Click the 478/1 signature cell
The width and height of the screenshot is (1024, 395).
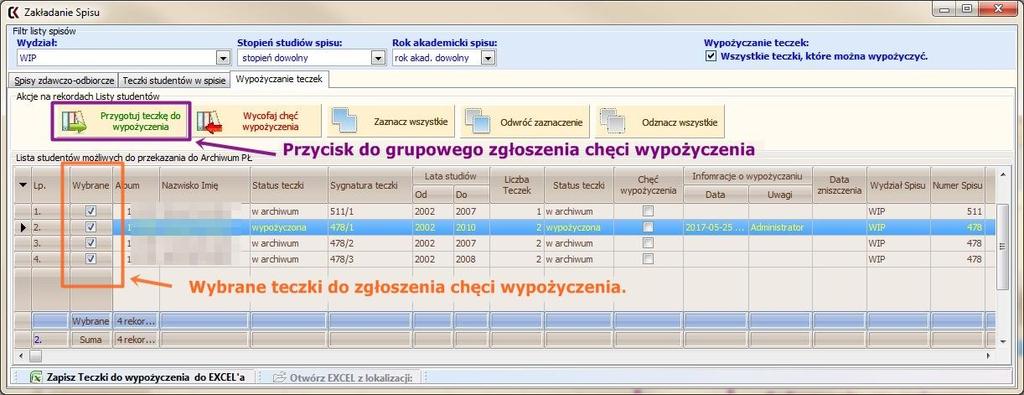369,227
